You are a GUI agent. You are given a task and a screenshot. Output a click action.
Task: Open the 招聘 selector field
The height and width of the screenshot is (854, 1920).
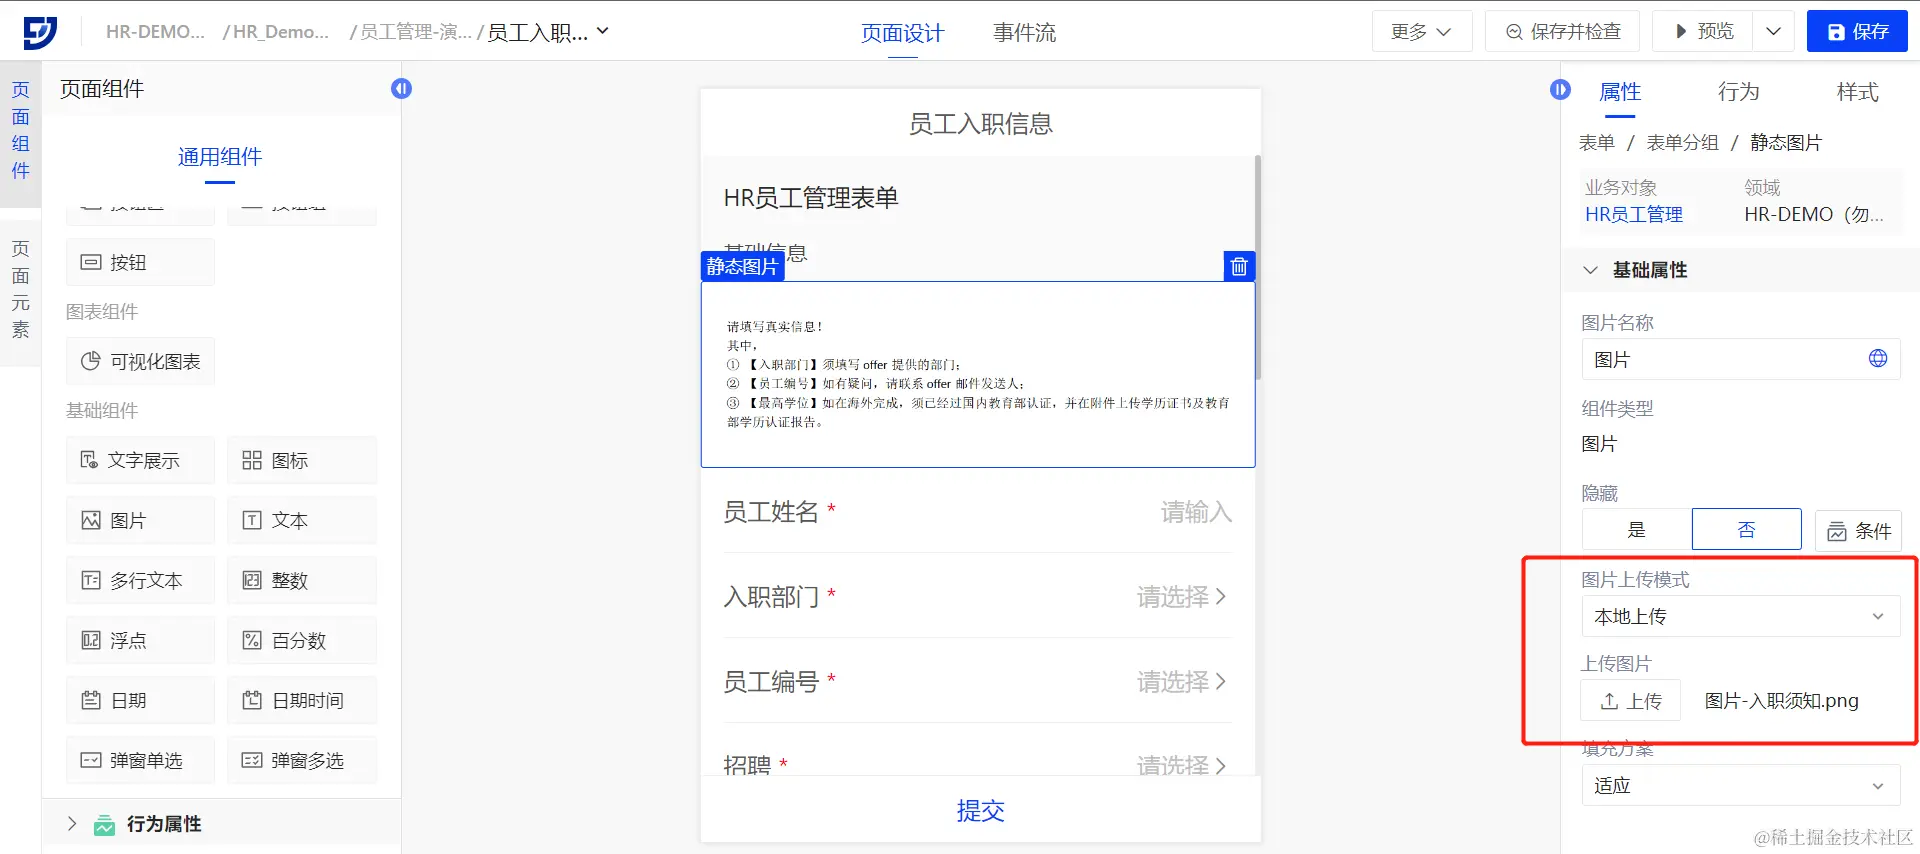pyautogui.click(x=978, y=763)
